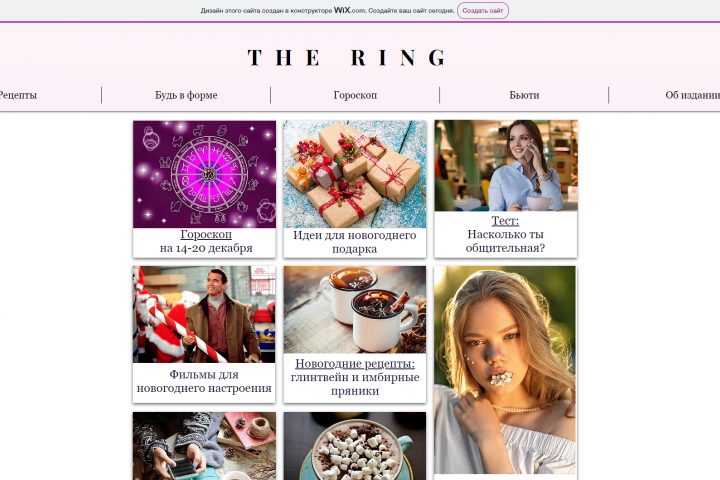
Task: Open the Santa movie scene image
Action: point(204,314)
